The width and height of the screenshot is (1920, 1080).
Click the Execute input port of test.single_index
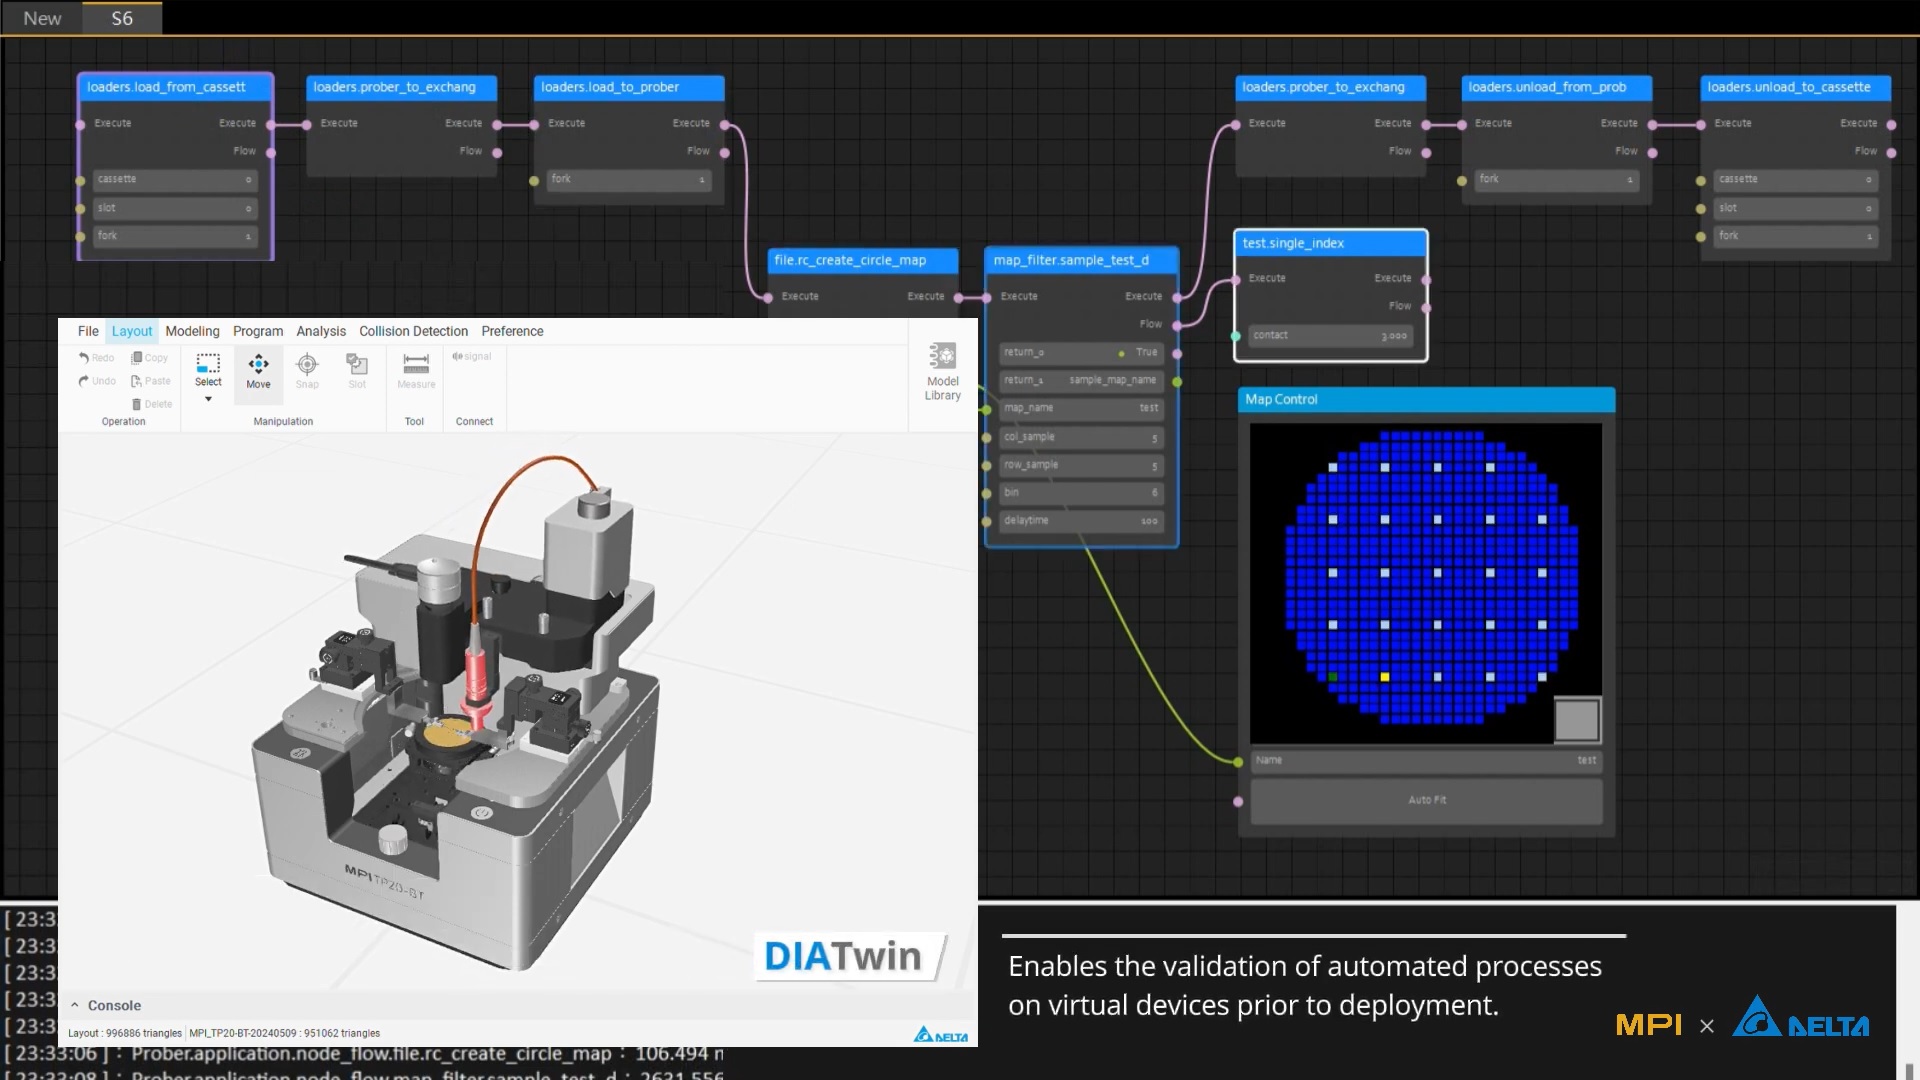(1237, 279)
